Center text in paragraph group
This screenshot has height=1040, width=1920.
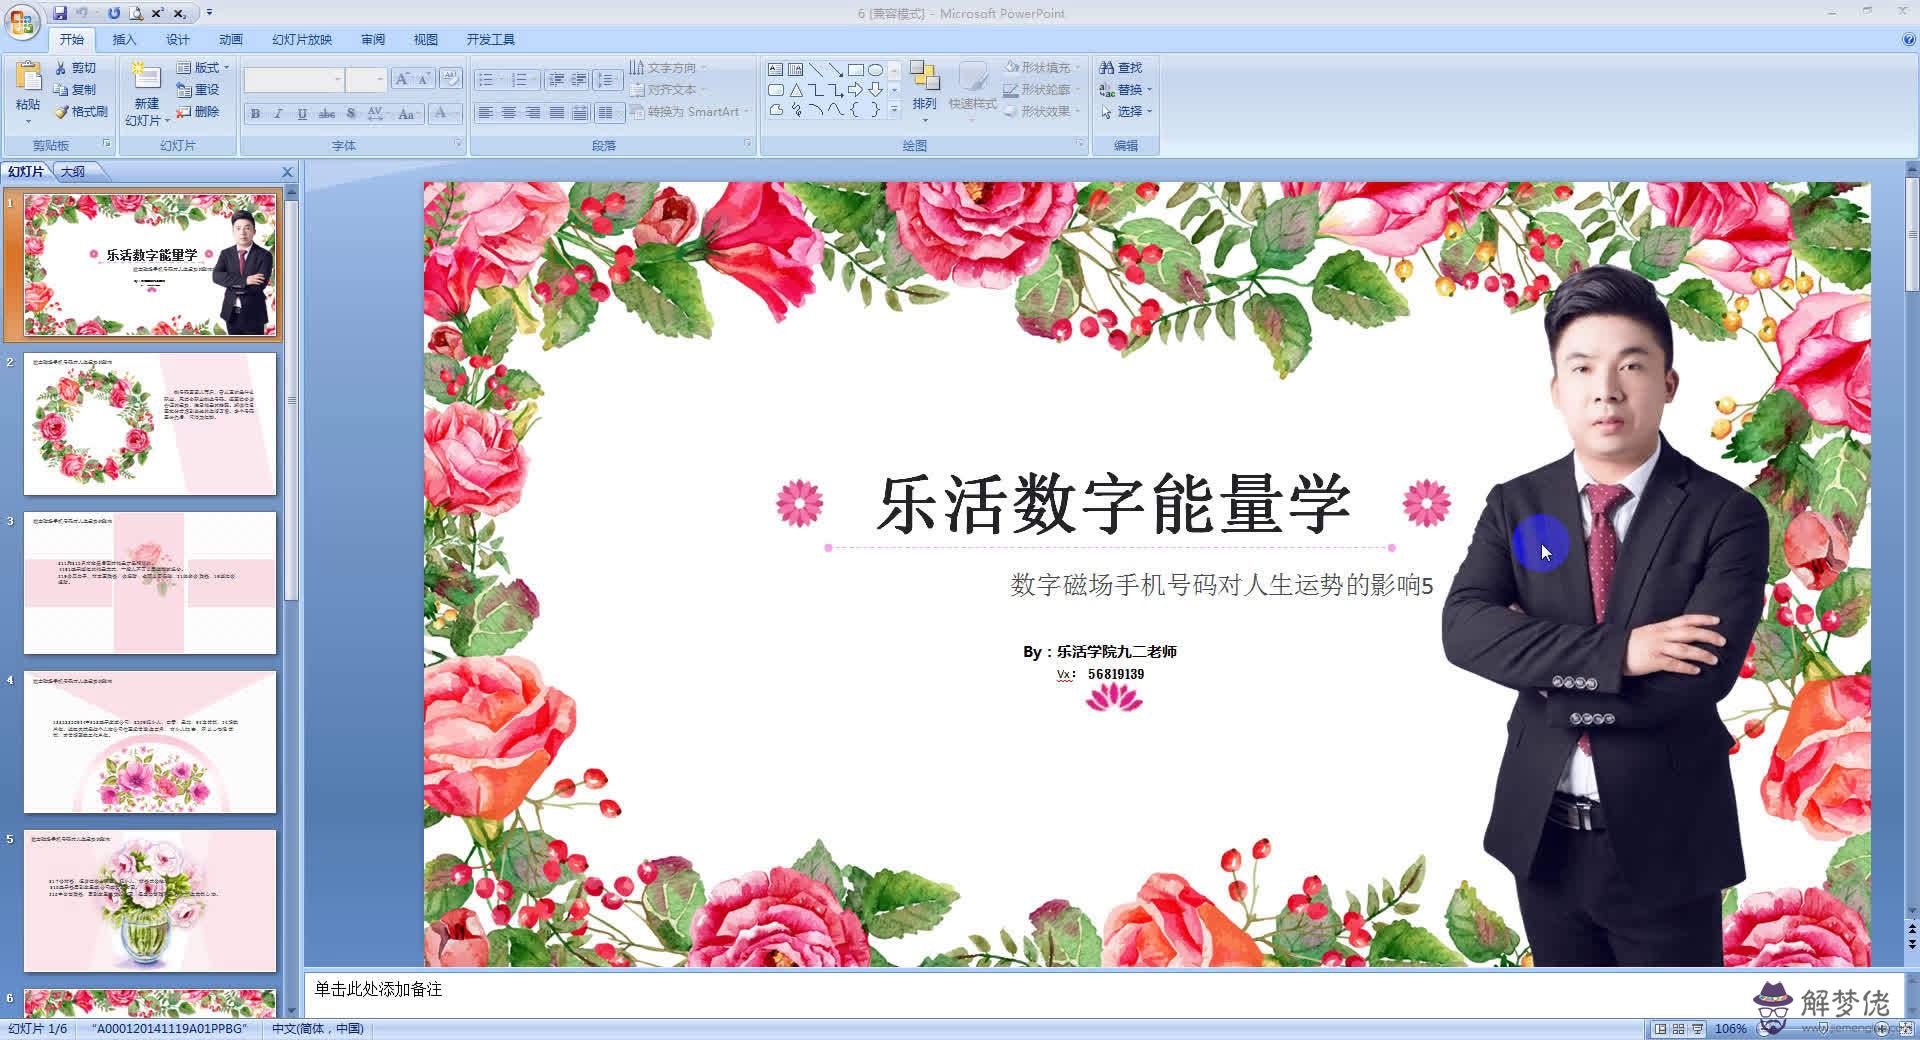(x=509, y=113)
